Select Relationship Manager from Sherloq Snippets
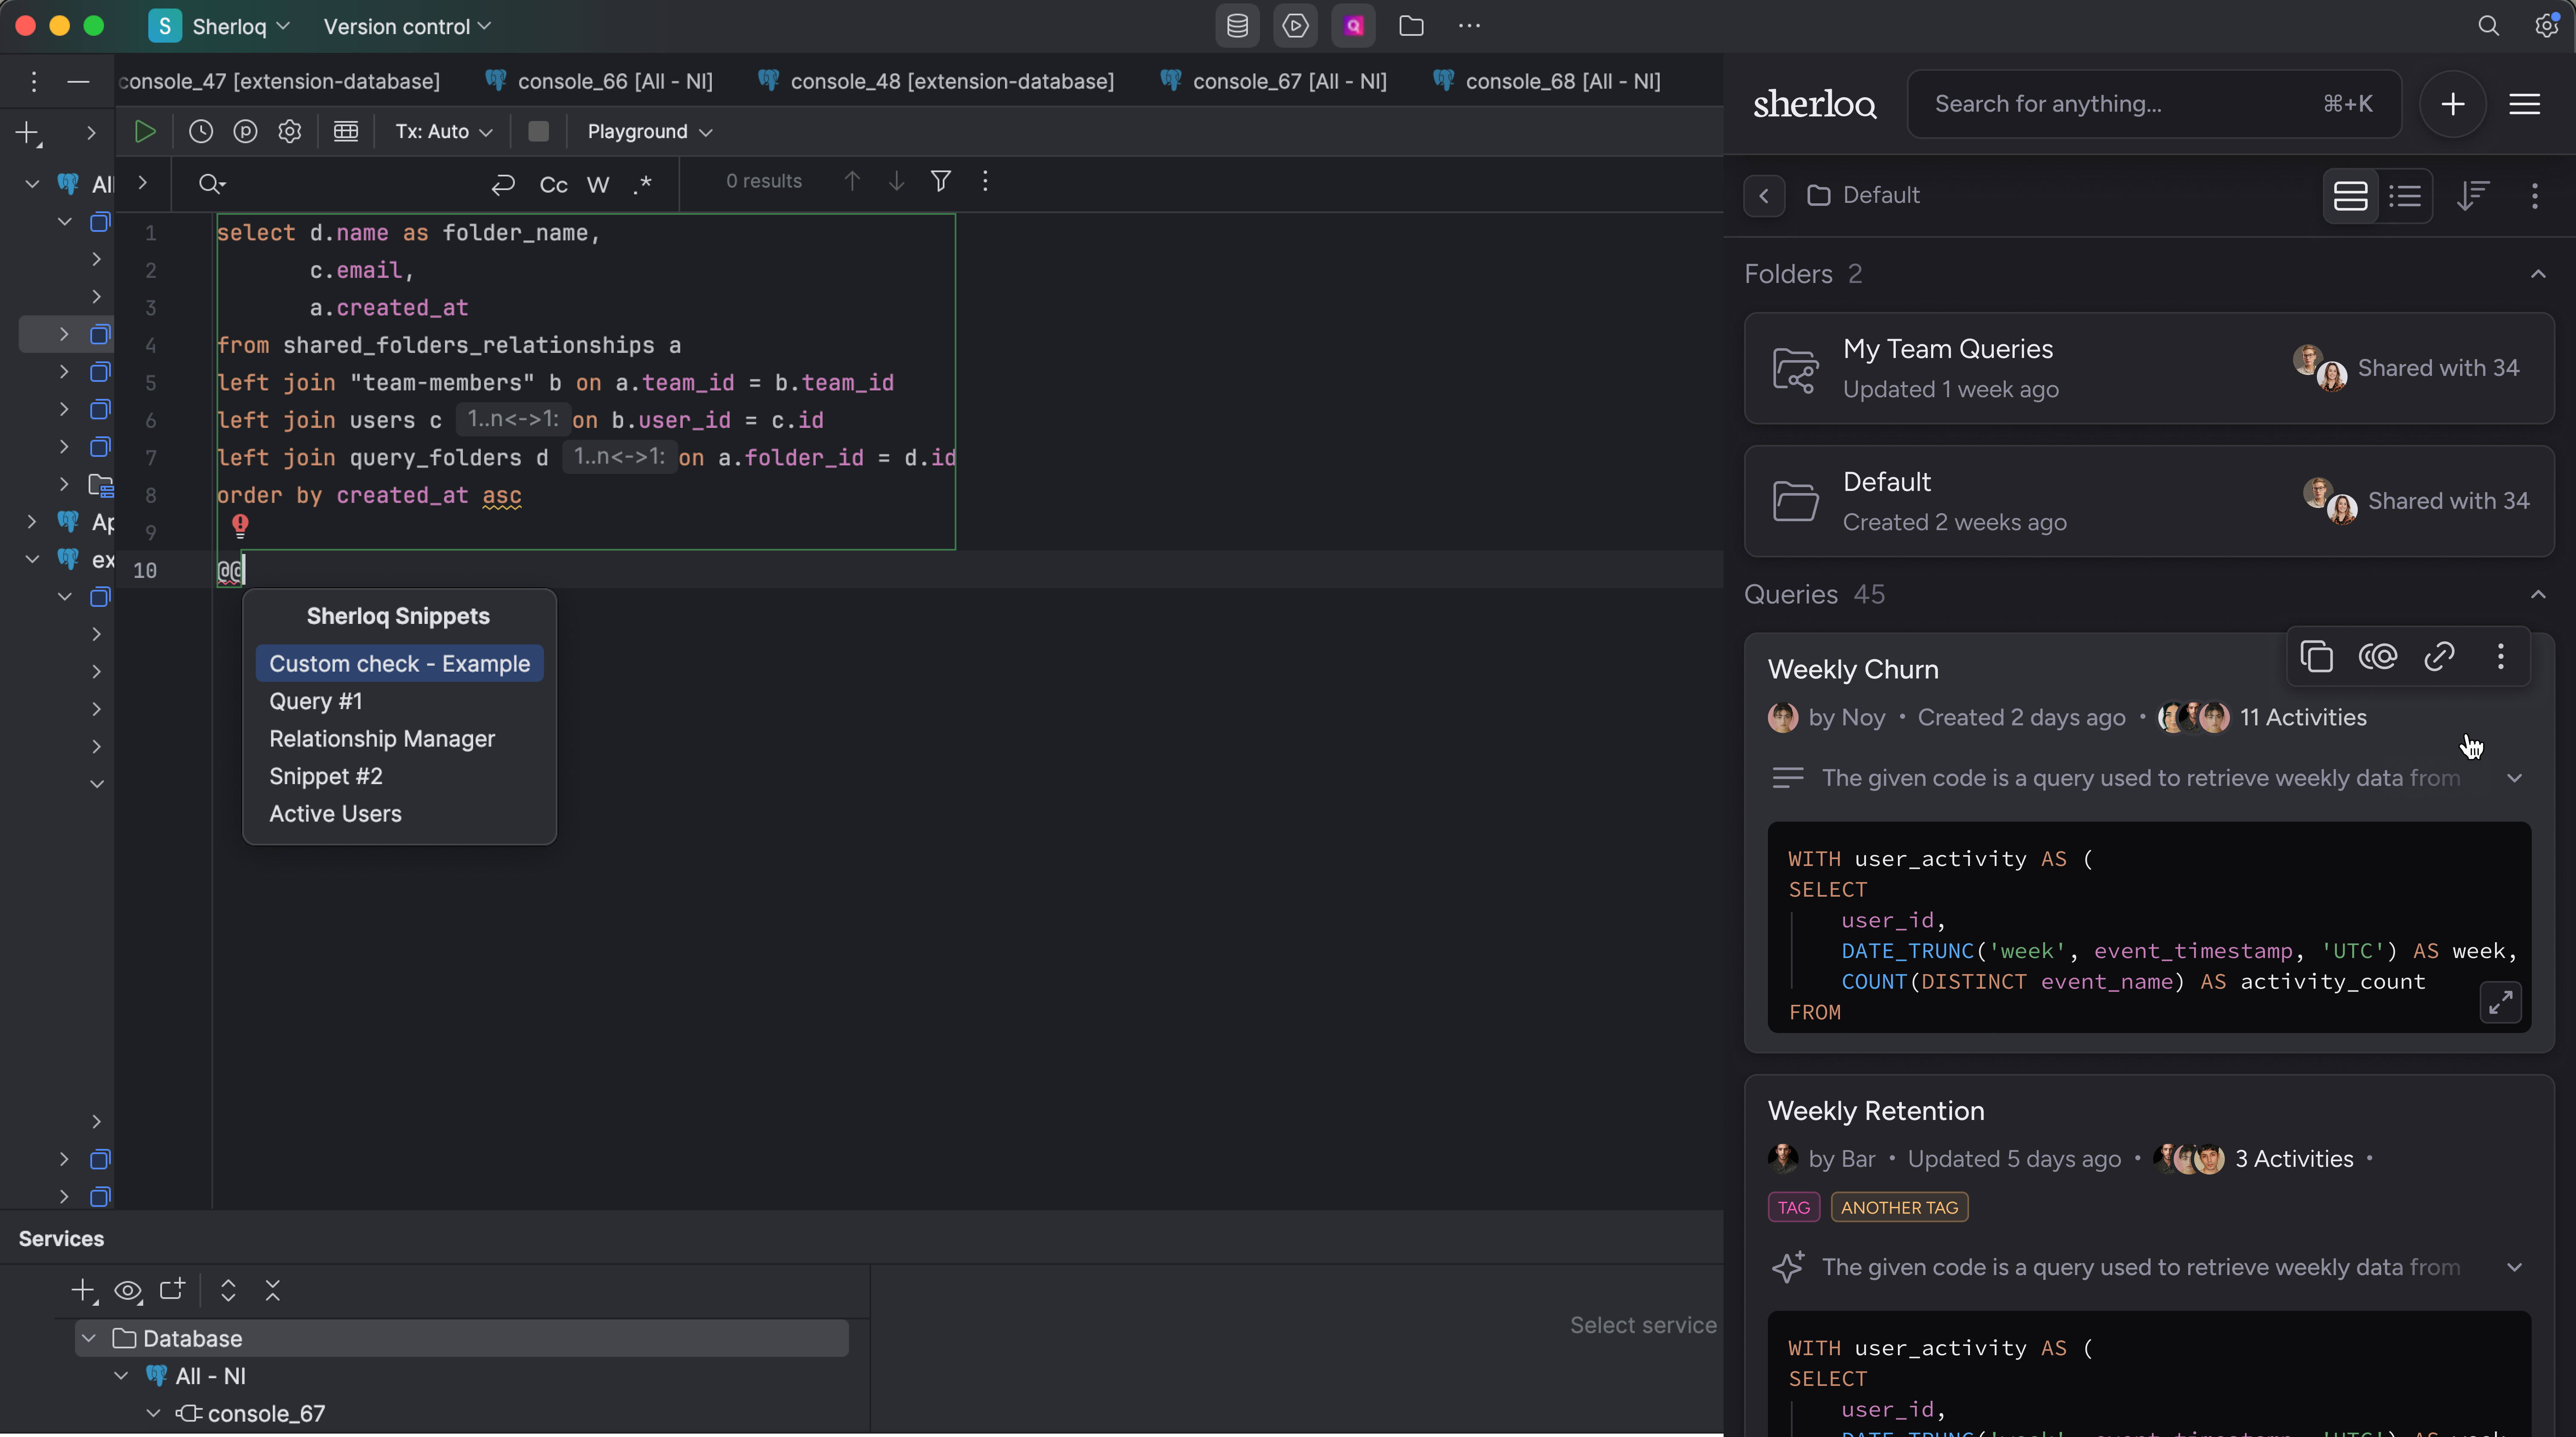The height and width of the screenshot is (1437, 2576). 382,739
